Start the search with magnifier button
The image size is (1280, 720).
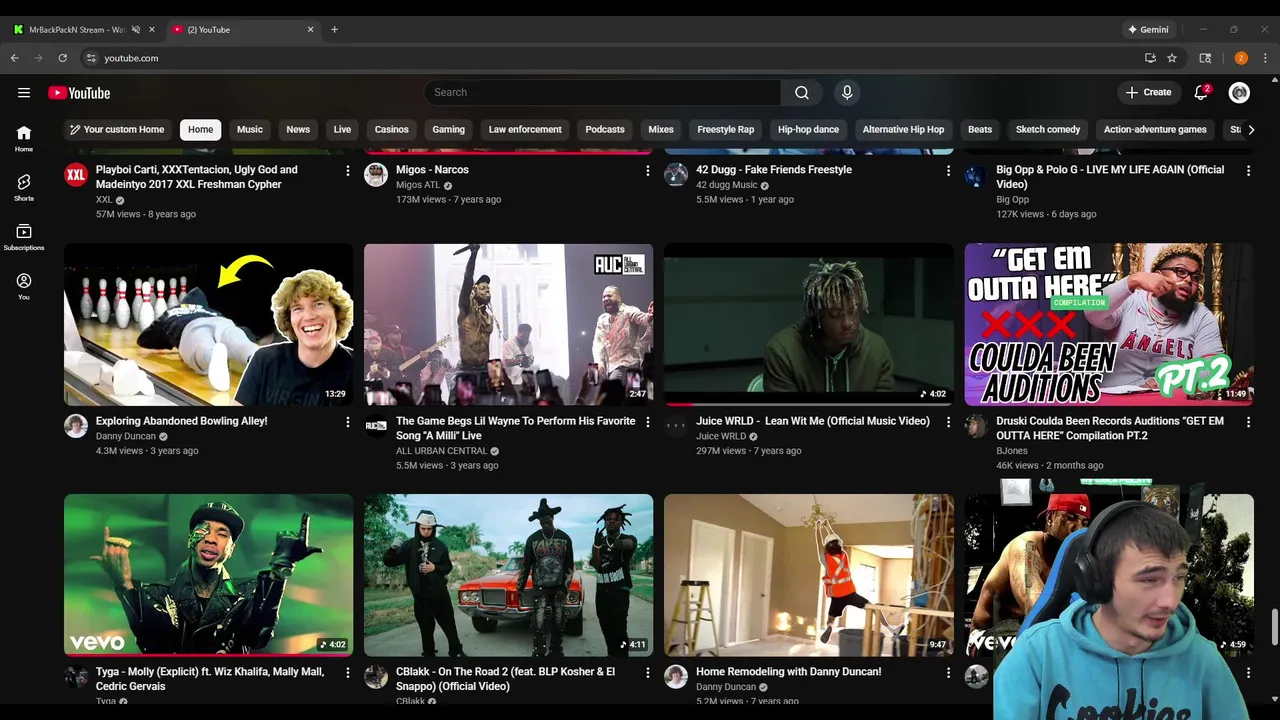[802, 93]
